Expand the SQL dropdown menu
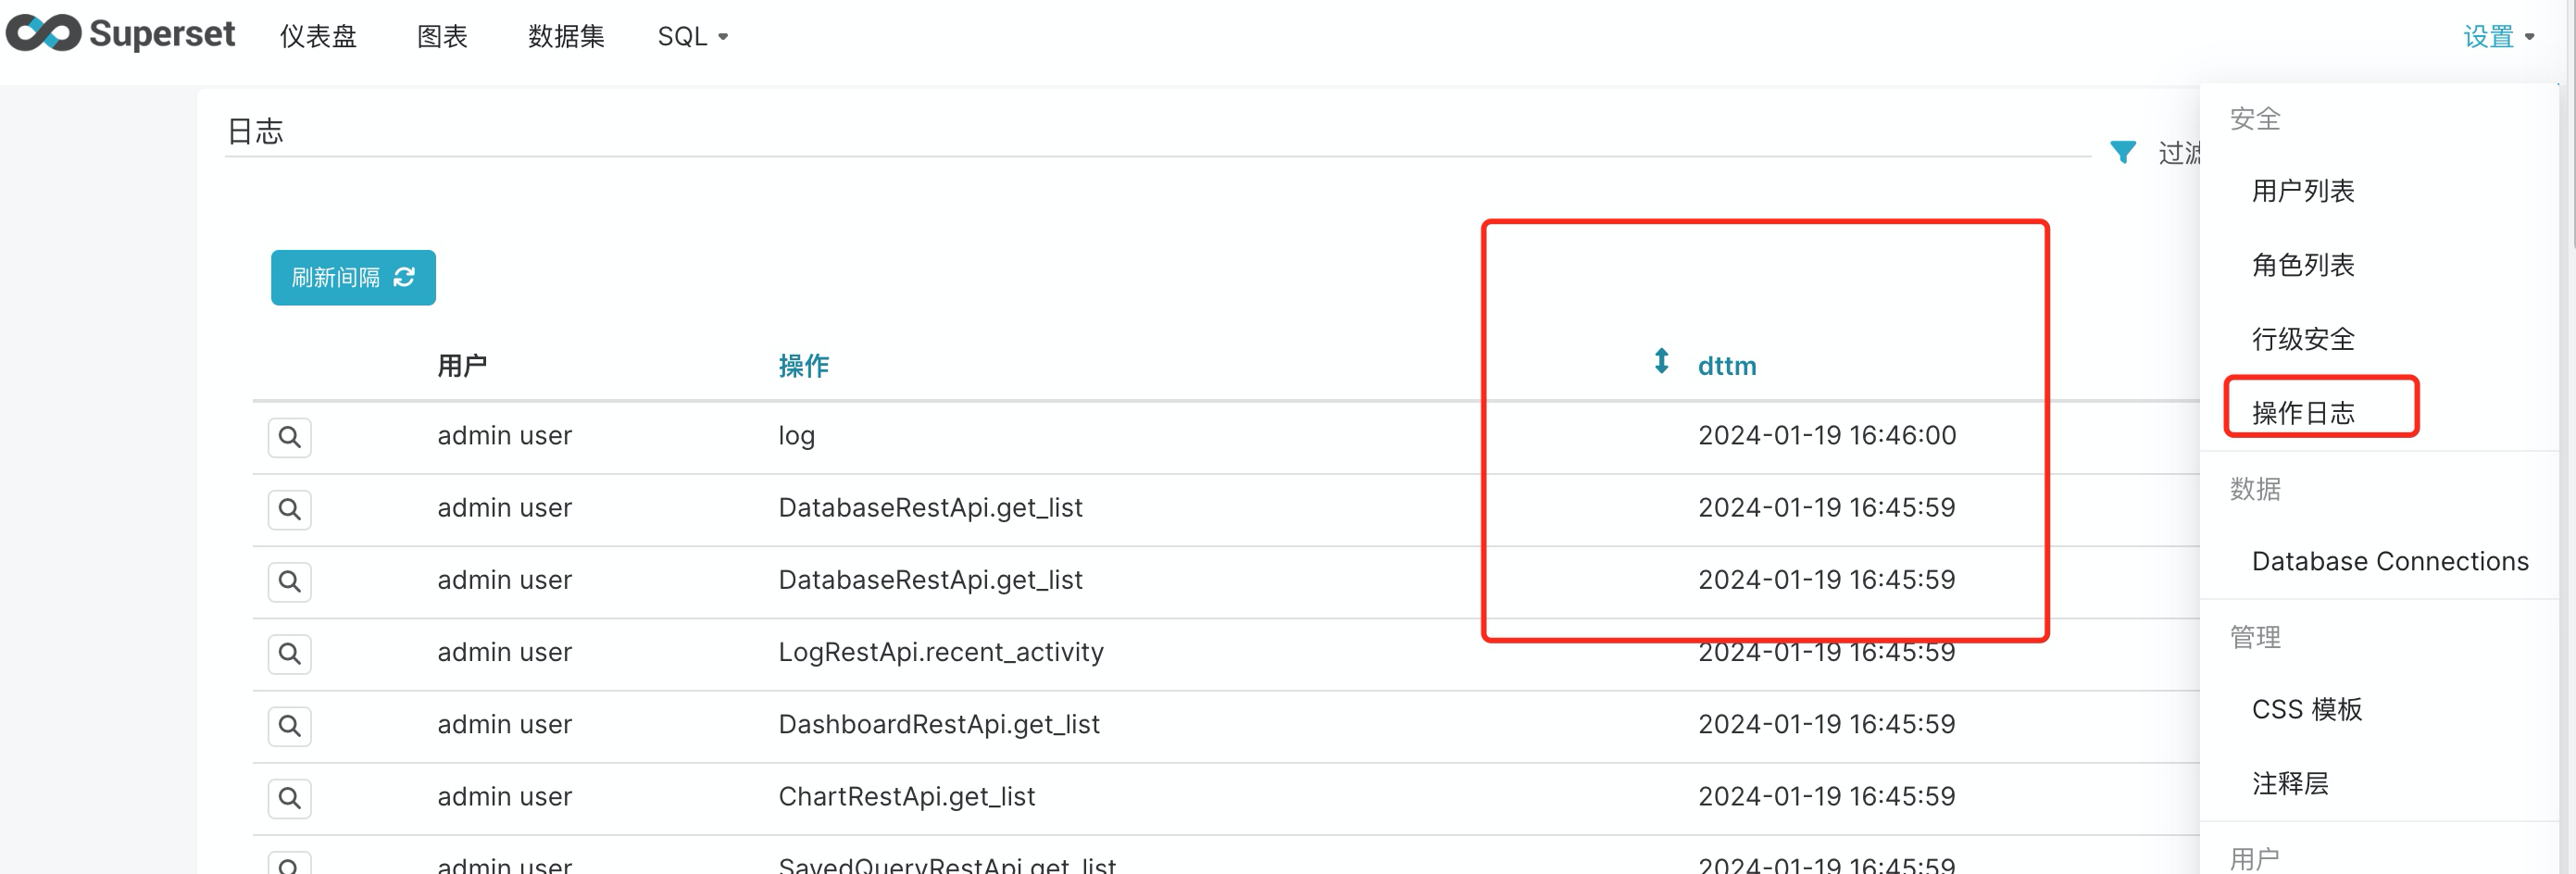 [692, 37]
